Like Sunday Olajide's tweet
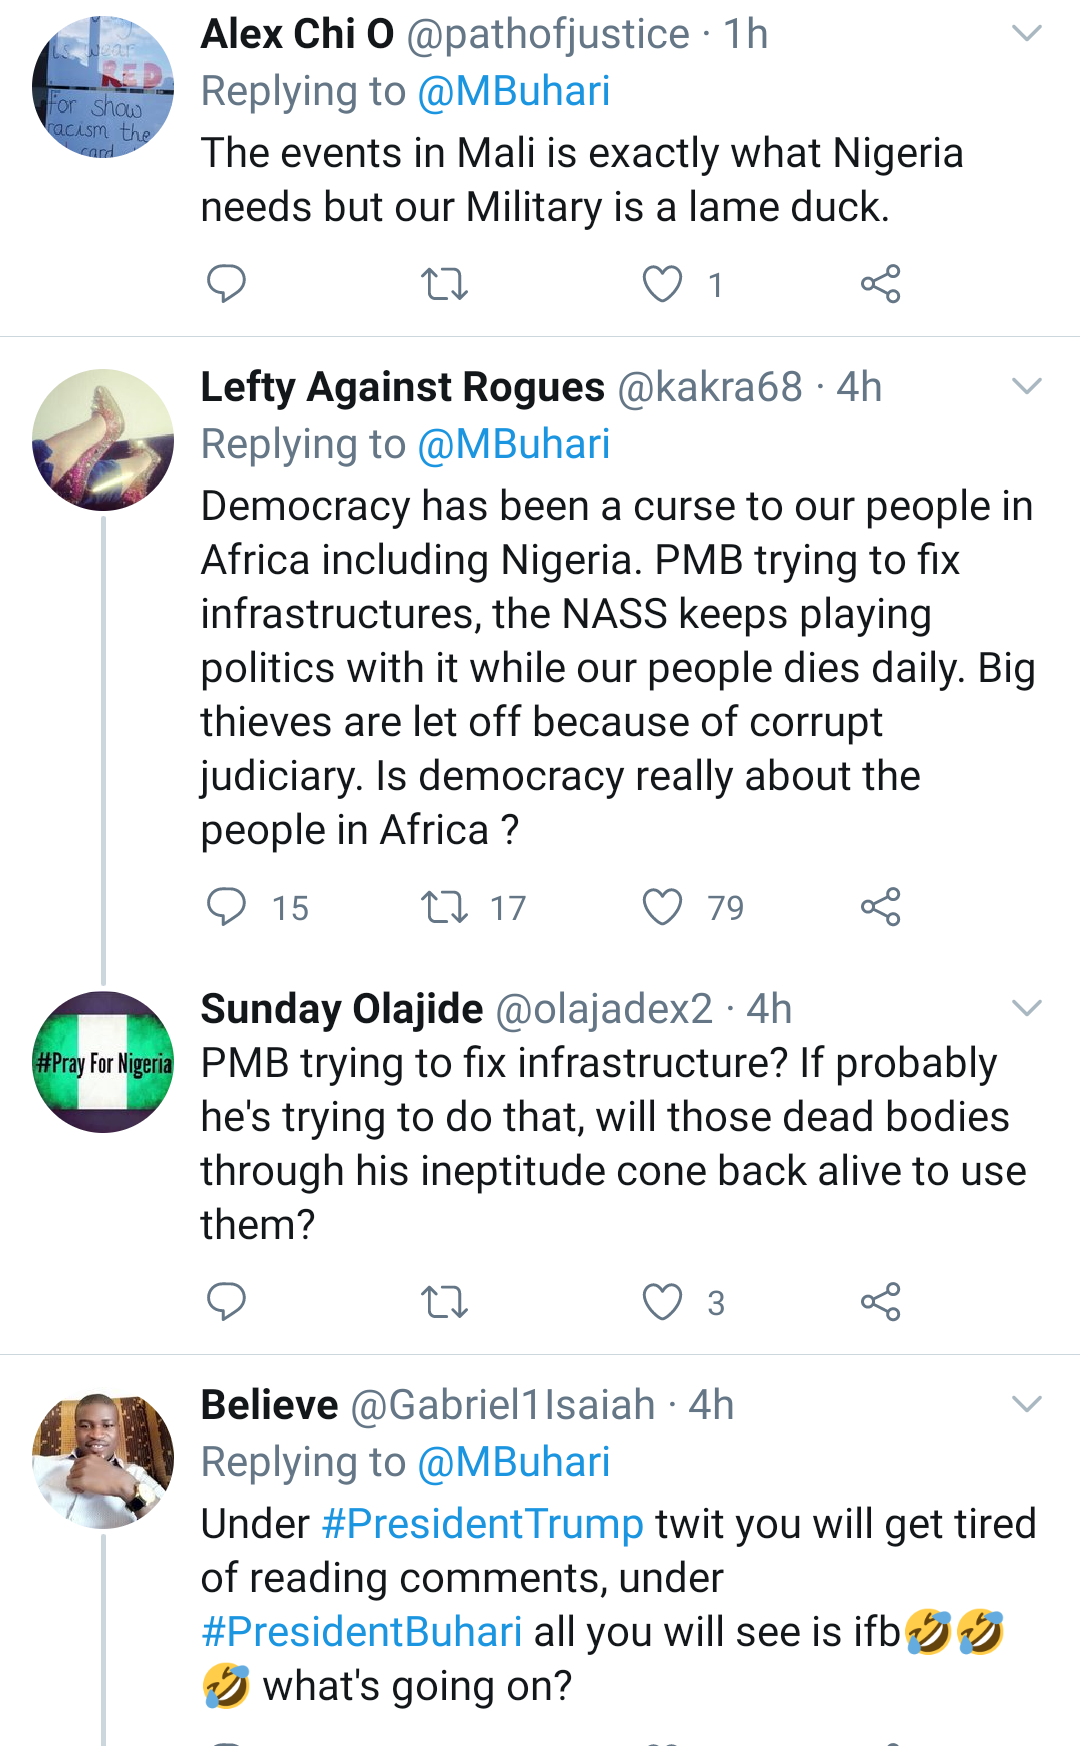The height and width of the screenshot is (1746, 1080). point(662,1302)
